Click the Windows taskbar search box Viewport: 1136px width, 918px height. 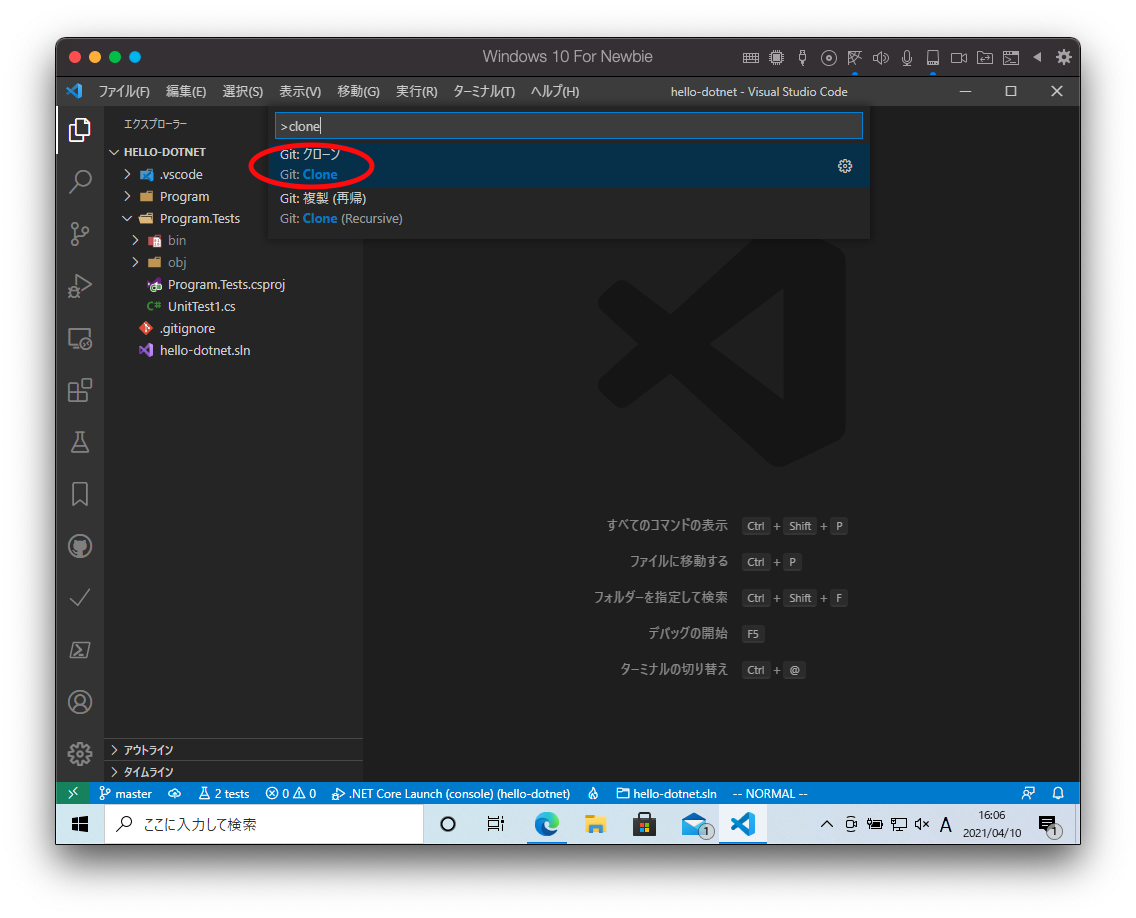pyautogui.click(x=264, y=824)
